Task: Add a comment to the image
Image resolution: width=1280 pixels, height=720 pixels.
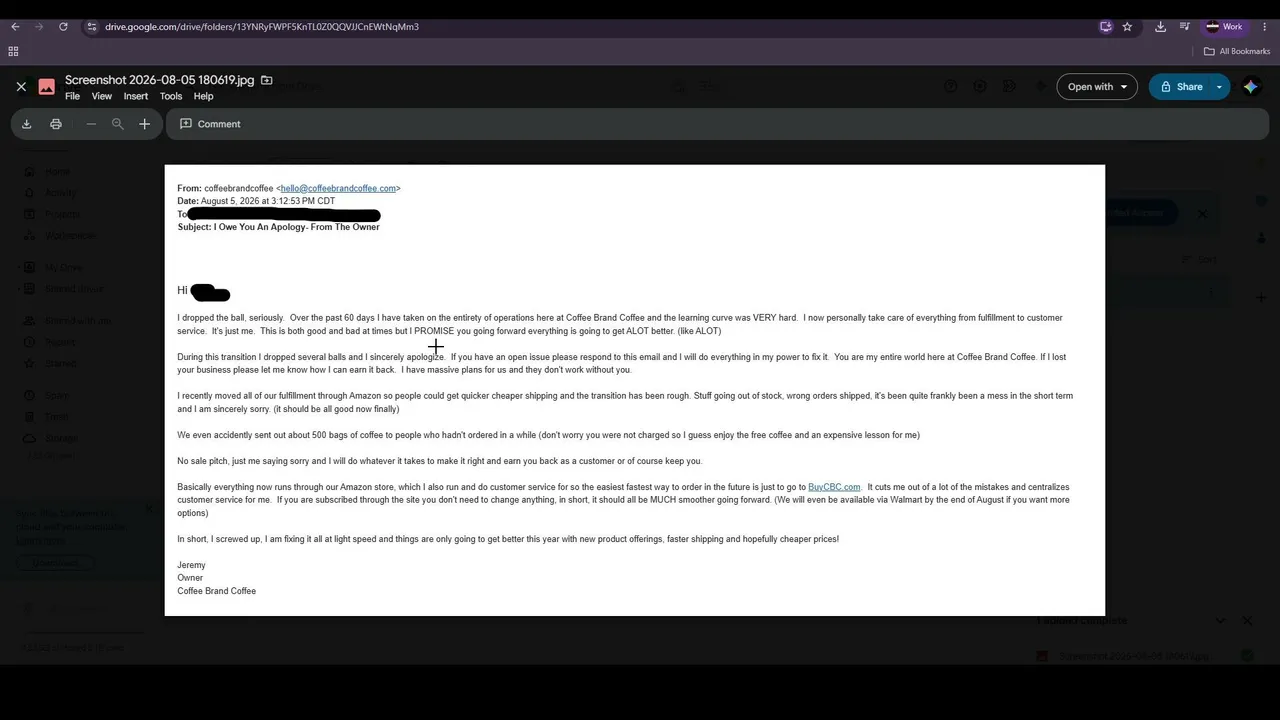Action: tap(210, 124)
